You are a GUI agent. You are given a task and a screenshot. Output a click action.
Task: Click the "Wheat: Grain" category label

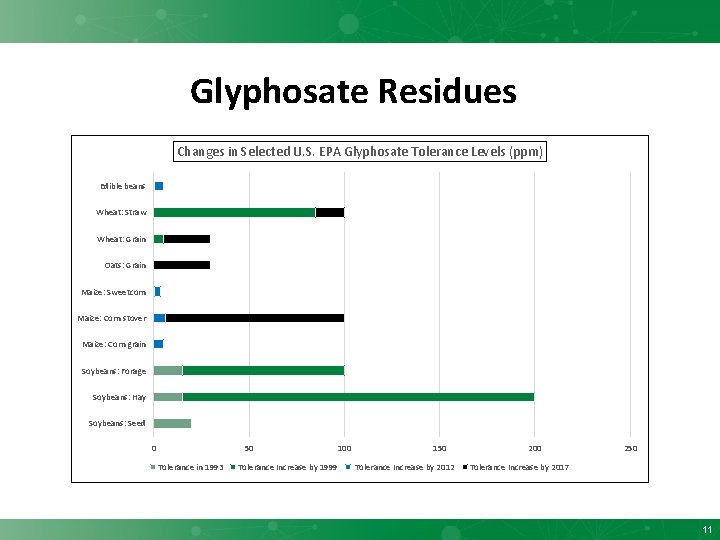pyautogui.click(x=121, y=239)
